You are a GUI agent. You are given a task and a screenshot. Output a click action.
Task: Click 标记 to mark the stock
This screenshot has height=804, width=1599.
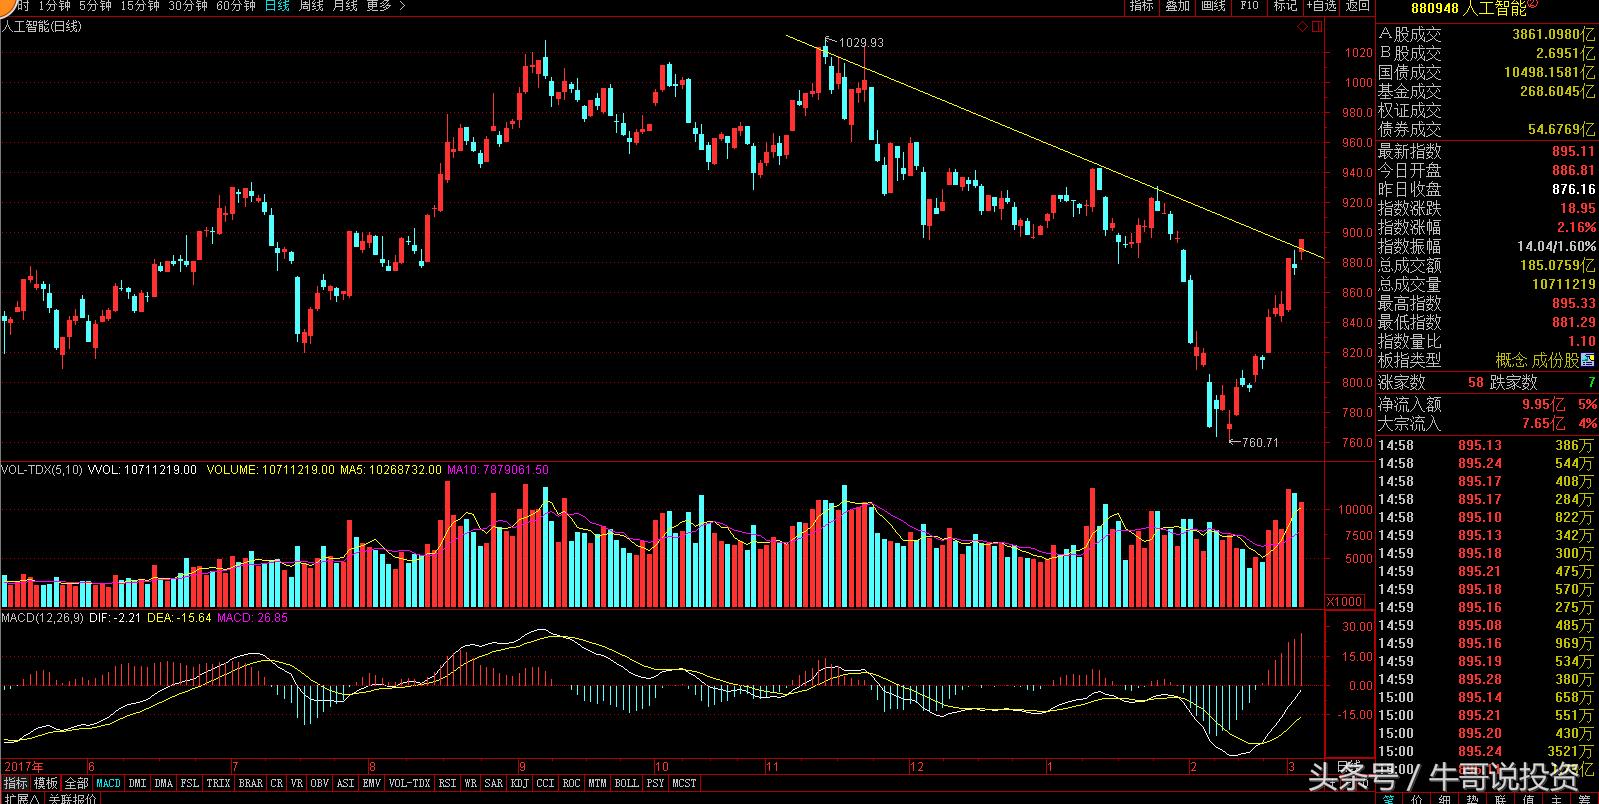(x=1285, y=6)
